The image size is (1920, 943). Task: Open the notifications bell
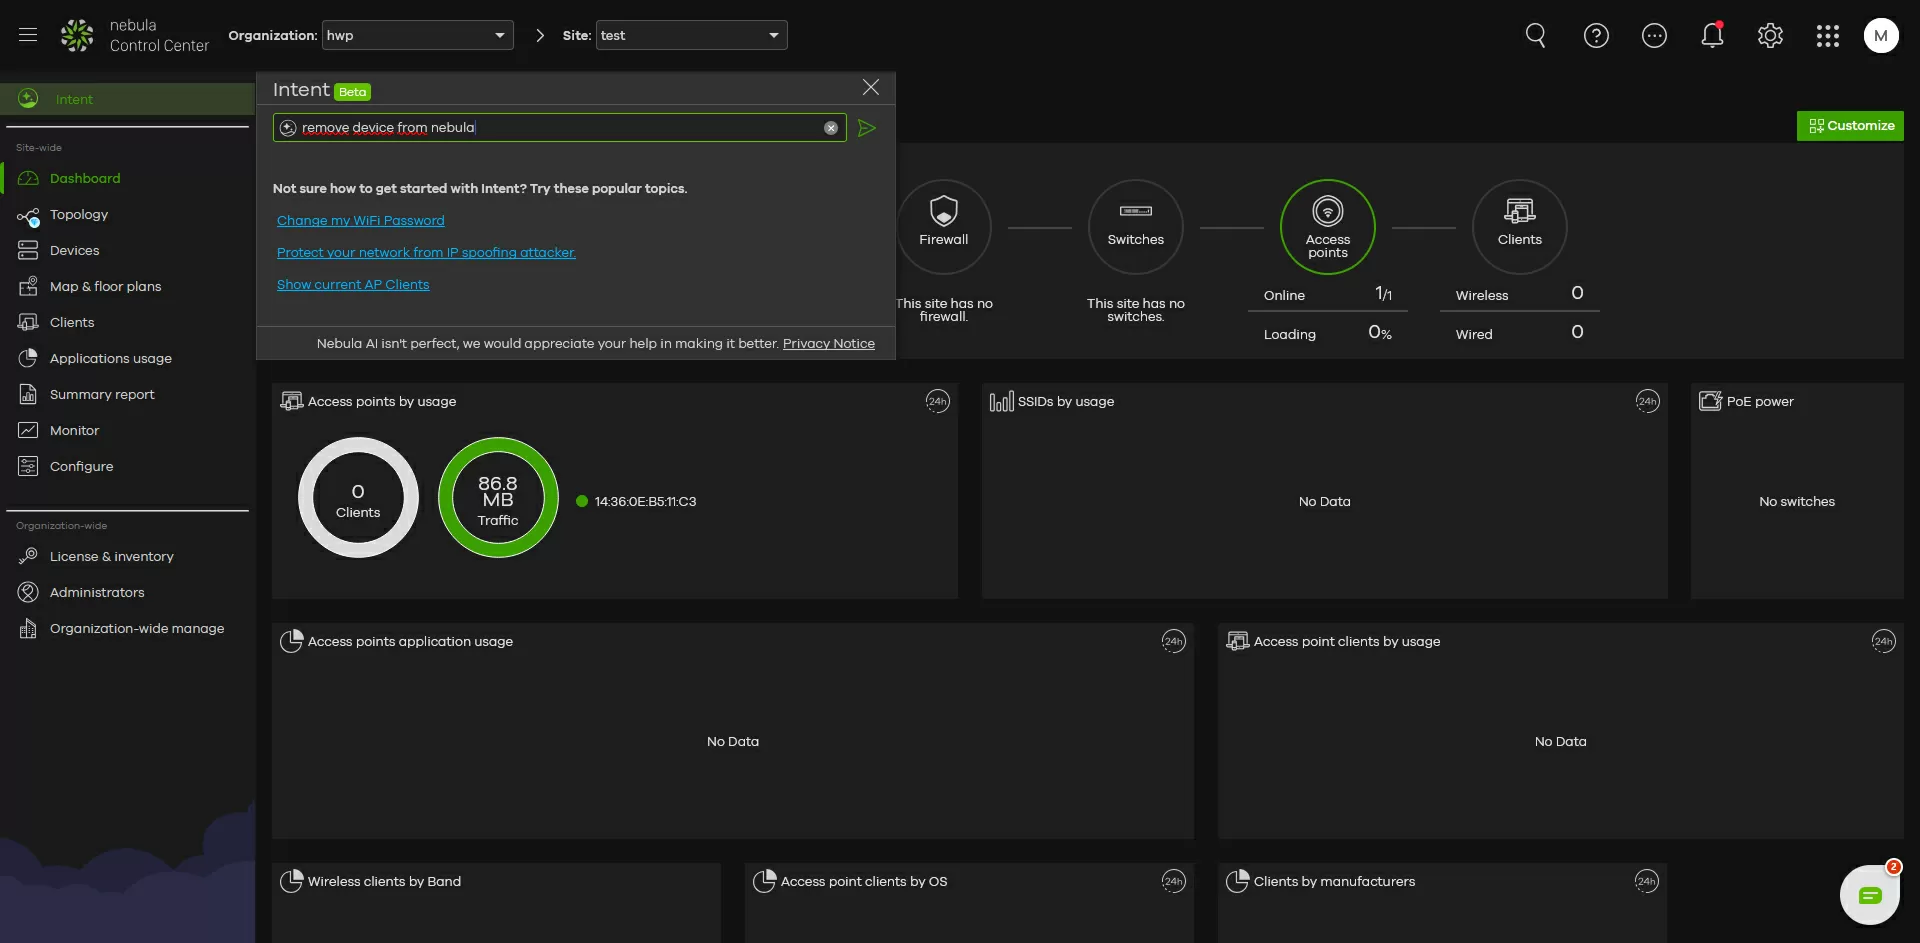(1712, 36)
